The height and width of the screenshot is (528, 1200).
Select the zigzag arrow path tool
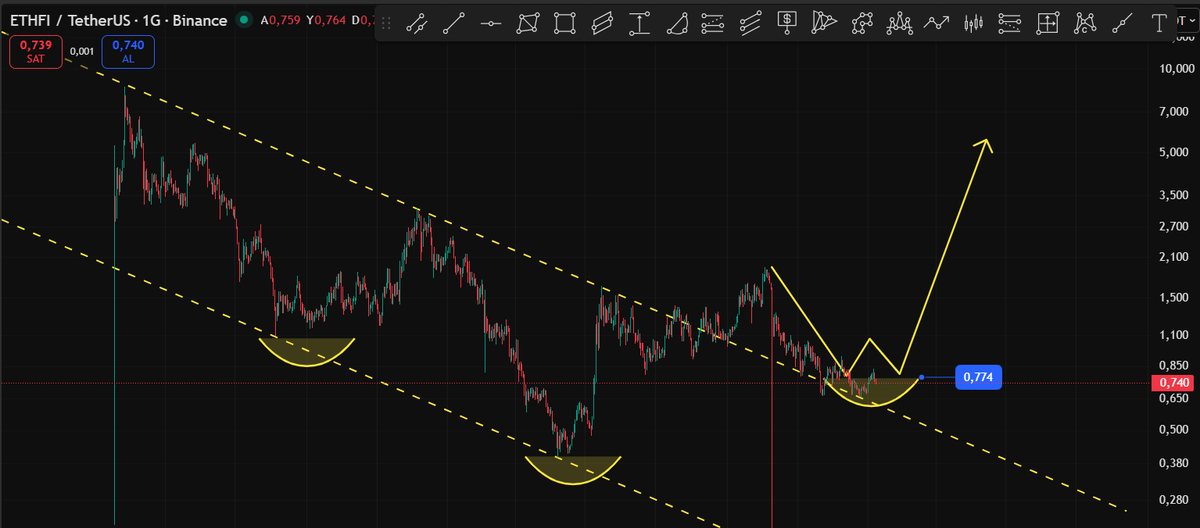point(937,23)
